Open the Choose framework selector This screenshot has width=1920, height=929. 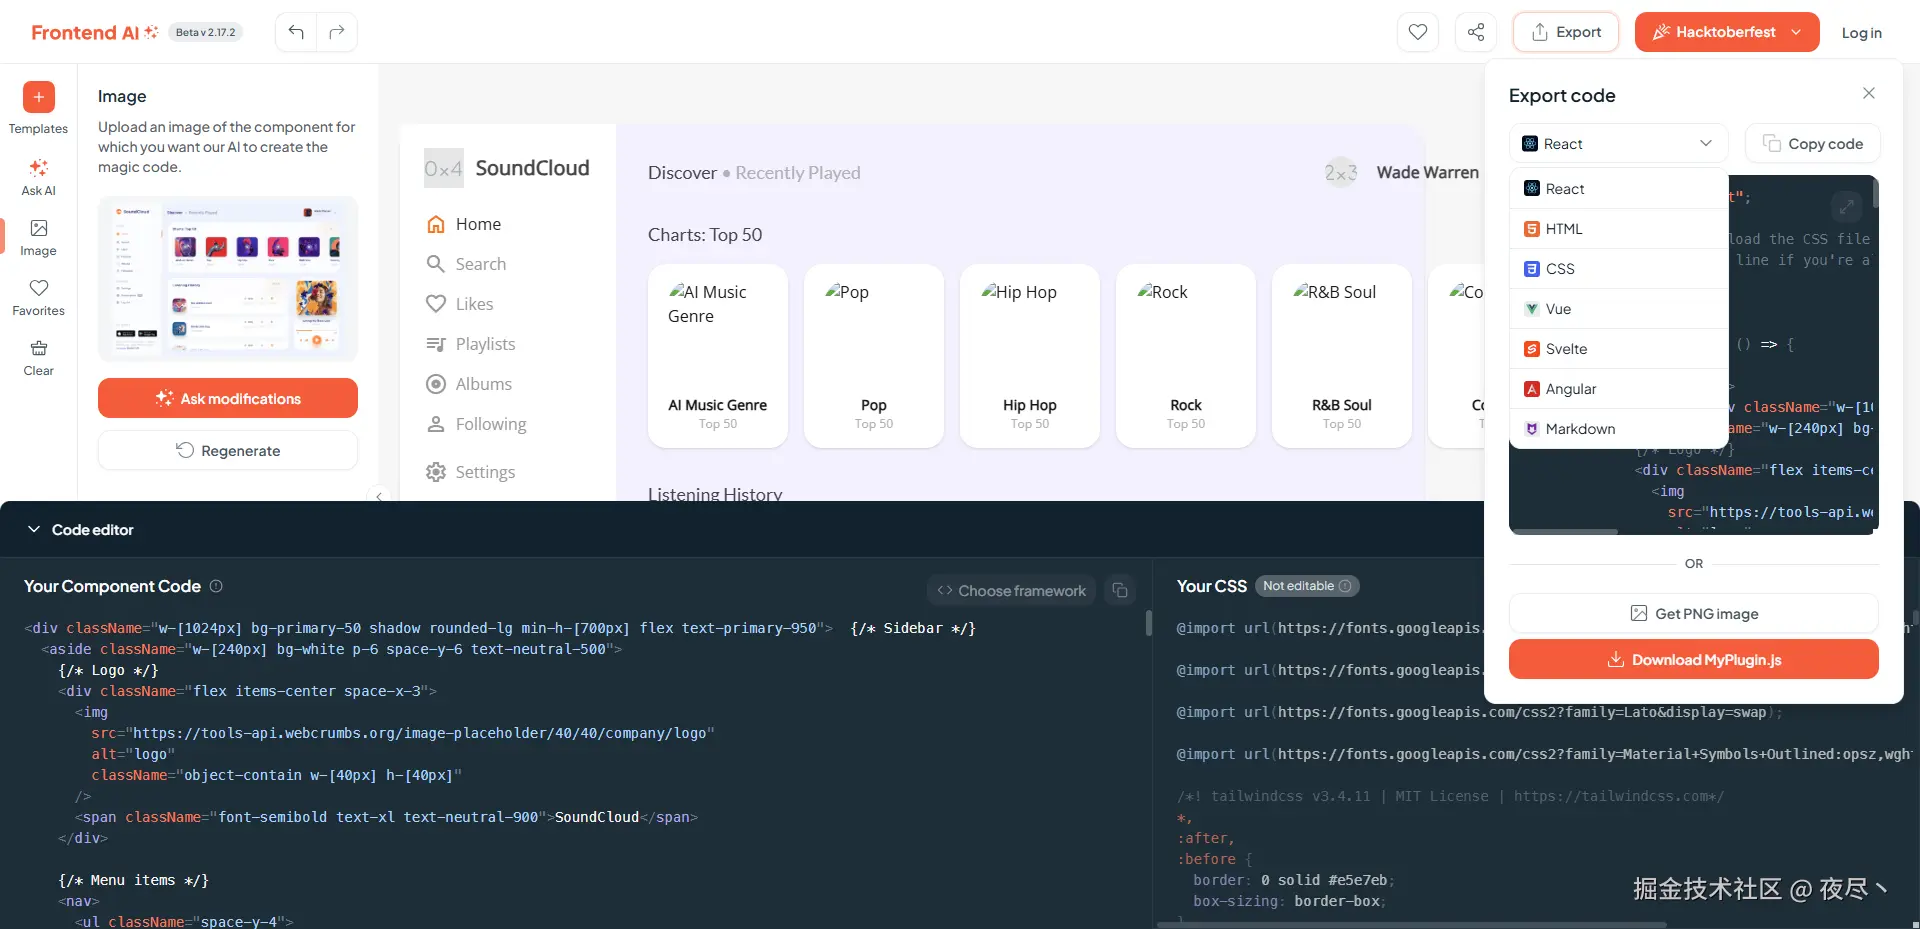(1011, 591)
